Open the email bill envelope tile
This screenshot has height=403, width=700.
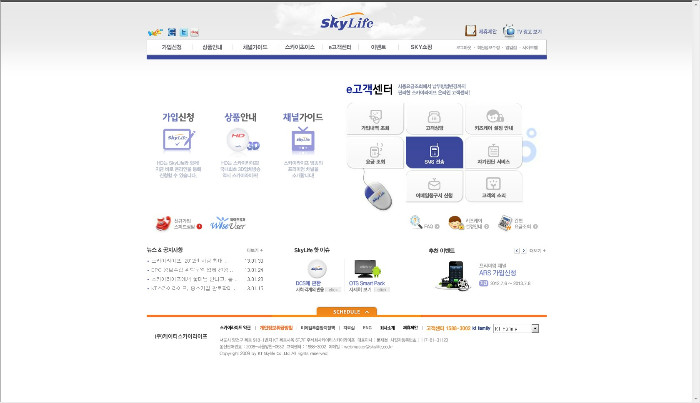[434, 187]
